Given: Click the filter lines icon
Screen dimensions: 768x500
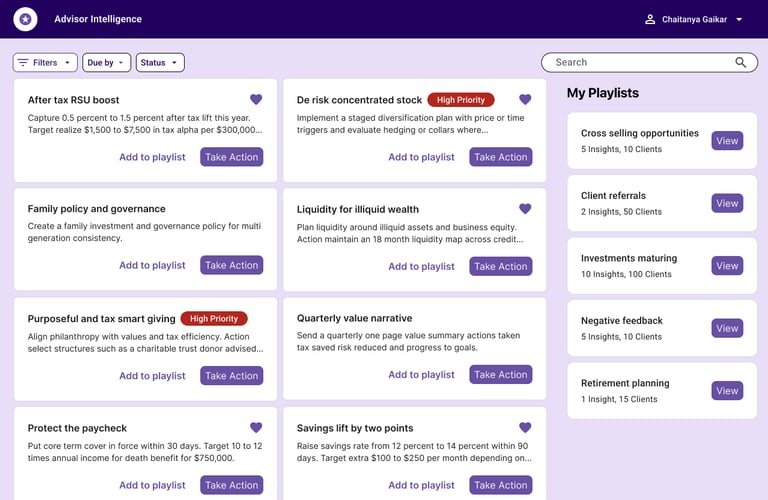Looking at the screenshot, I should [x=23, y=63].
